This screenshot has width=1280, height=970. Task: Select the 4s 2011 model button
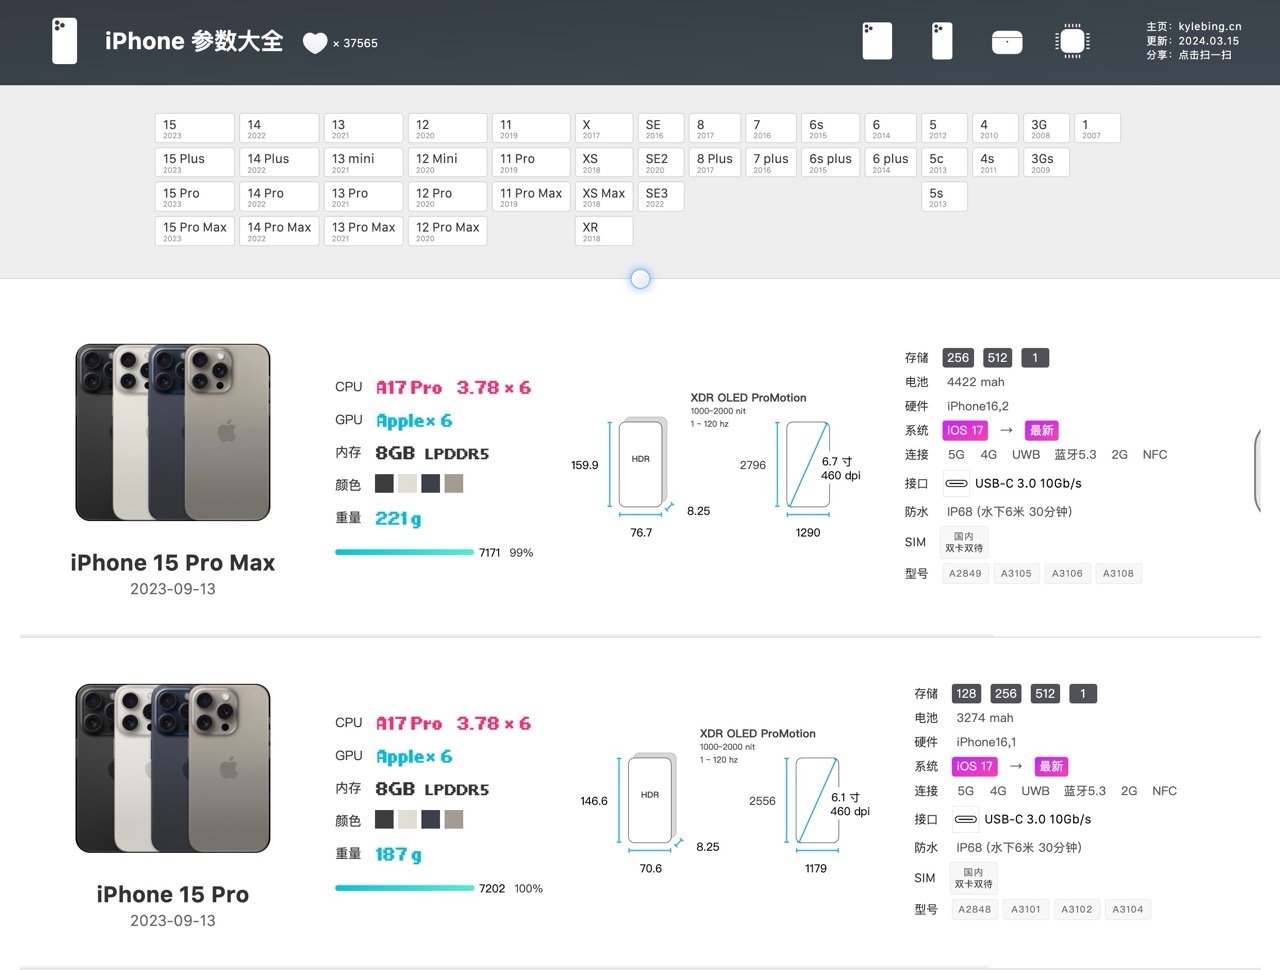coord(995,163)
